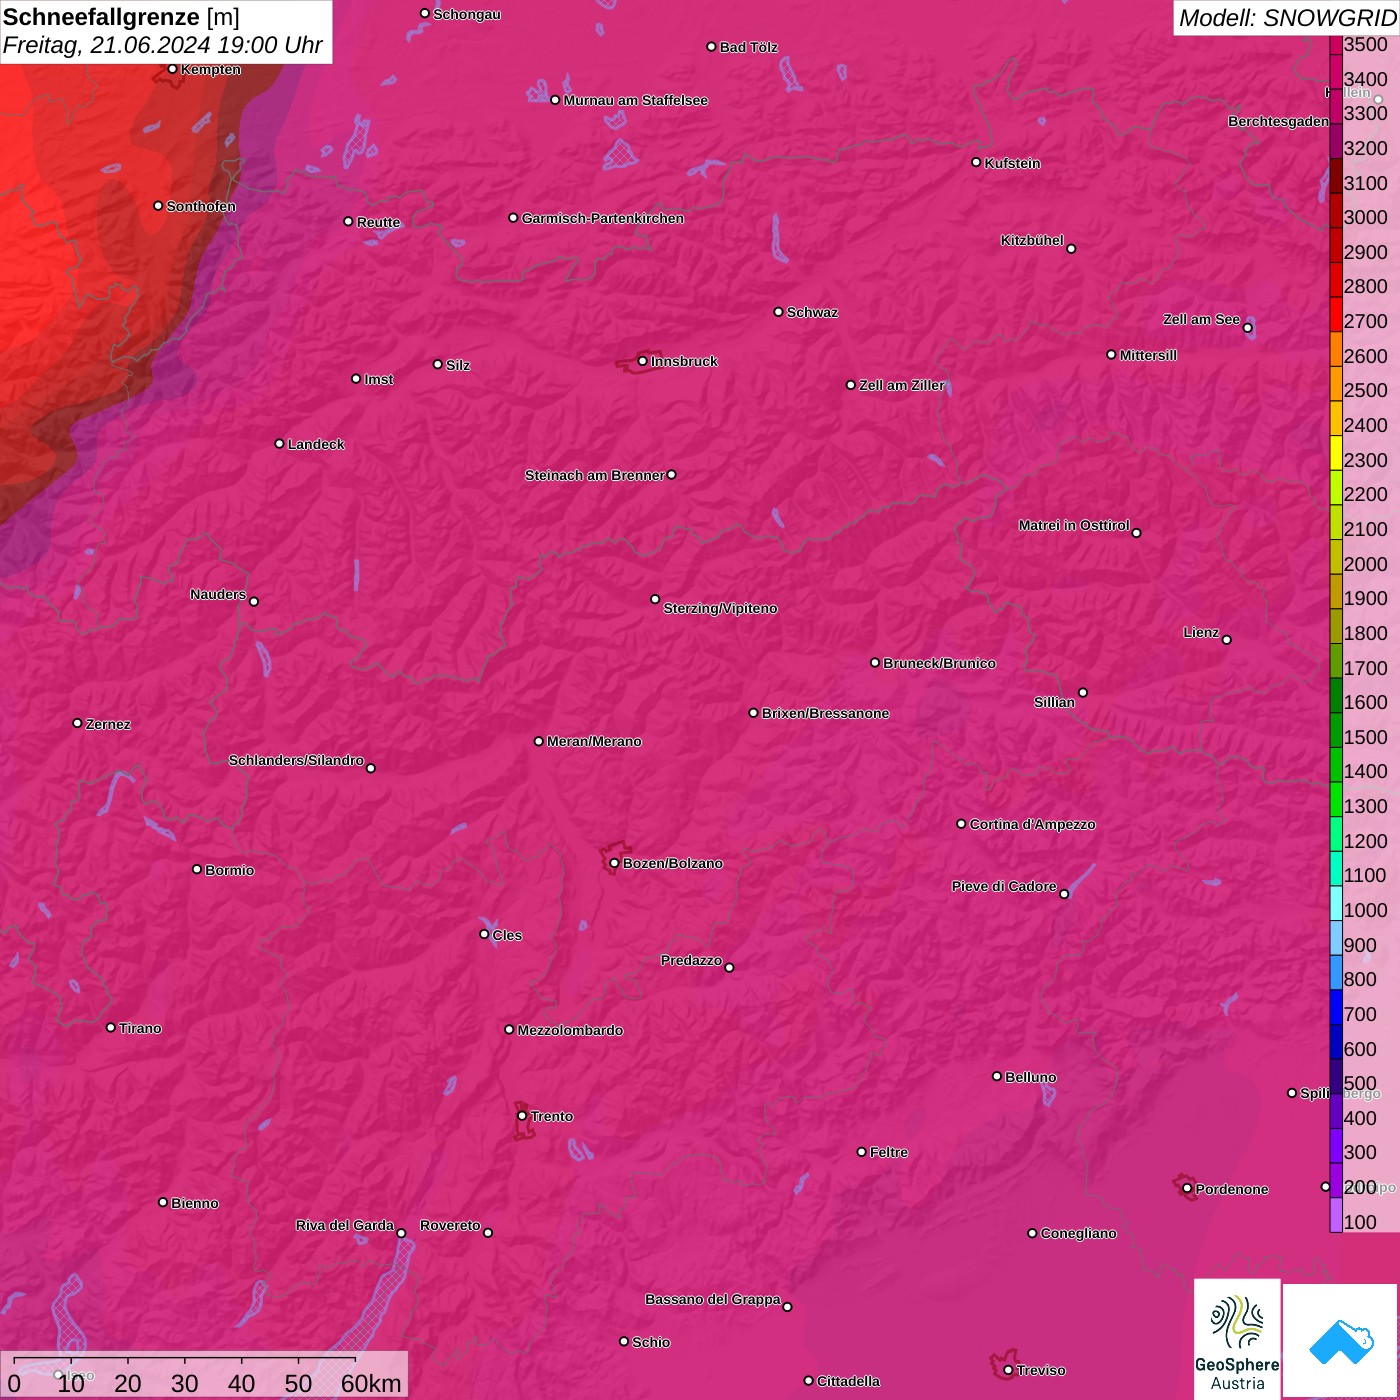1400x1400 pixels.
Task: Click the Pordenone city marker
Action: point(1187,1189)
